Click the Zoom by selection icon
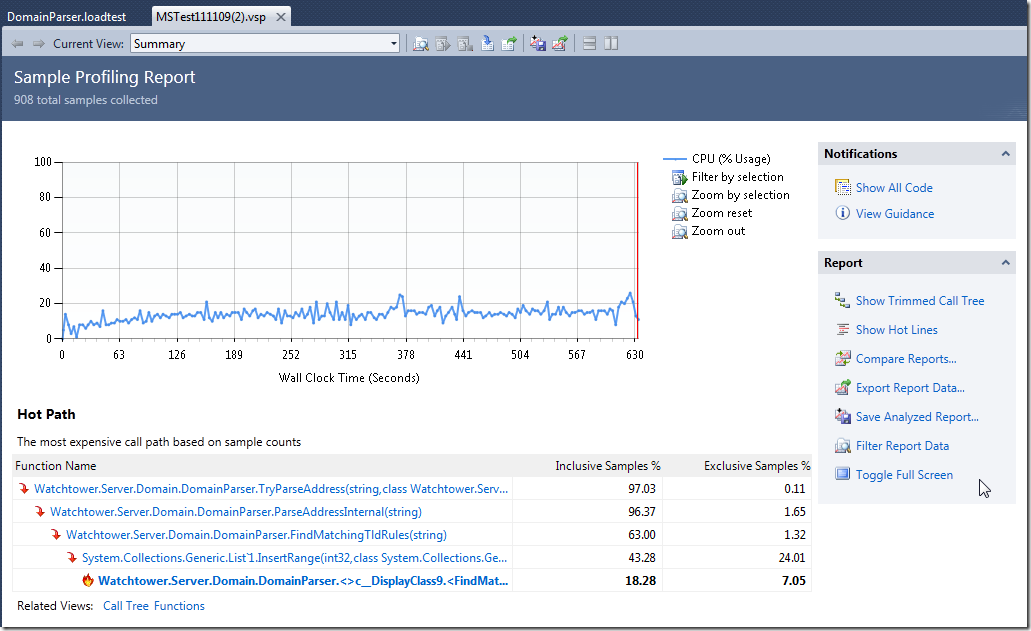This screenshot has height=631, width=1031. tap(679, 195)
